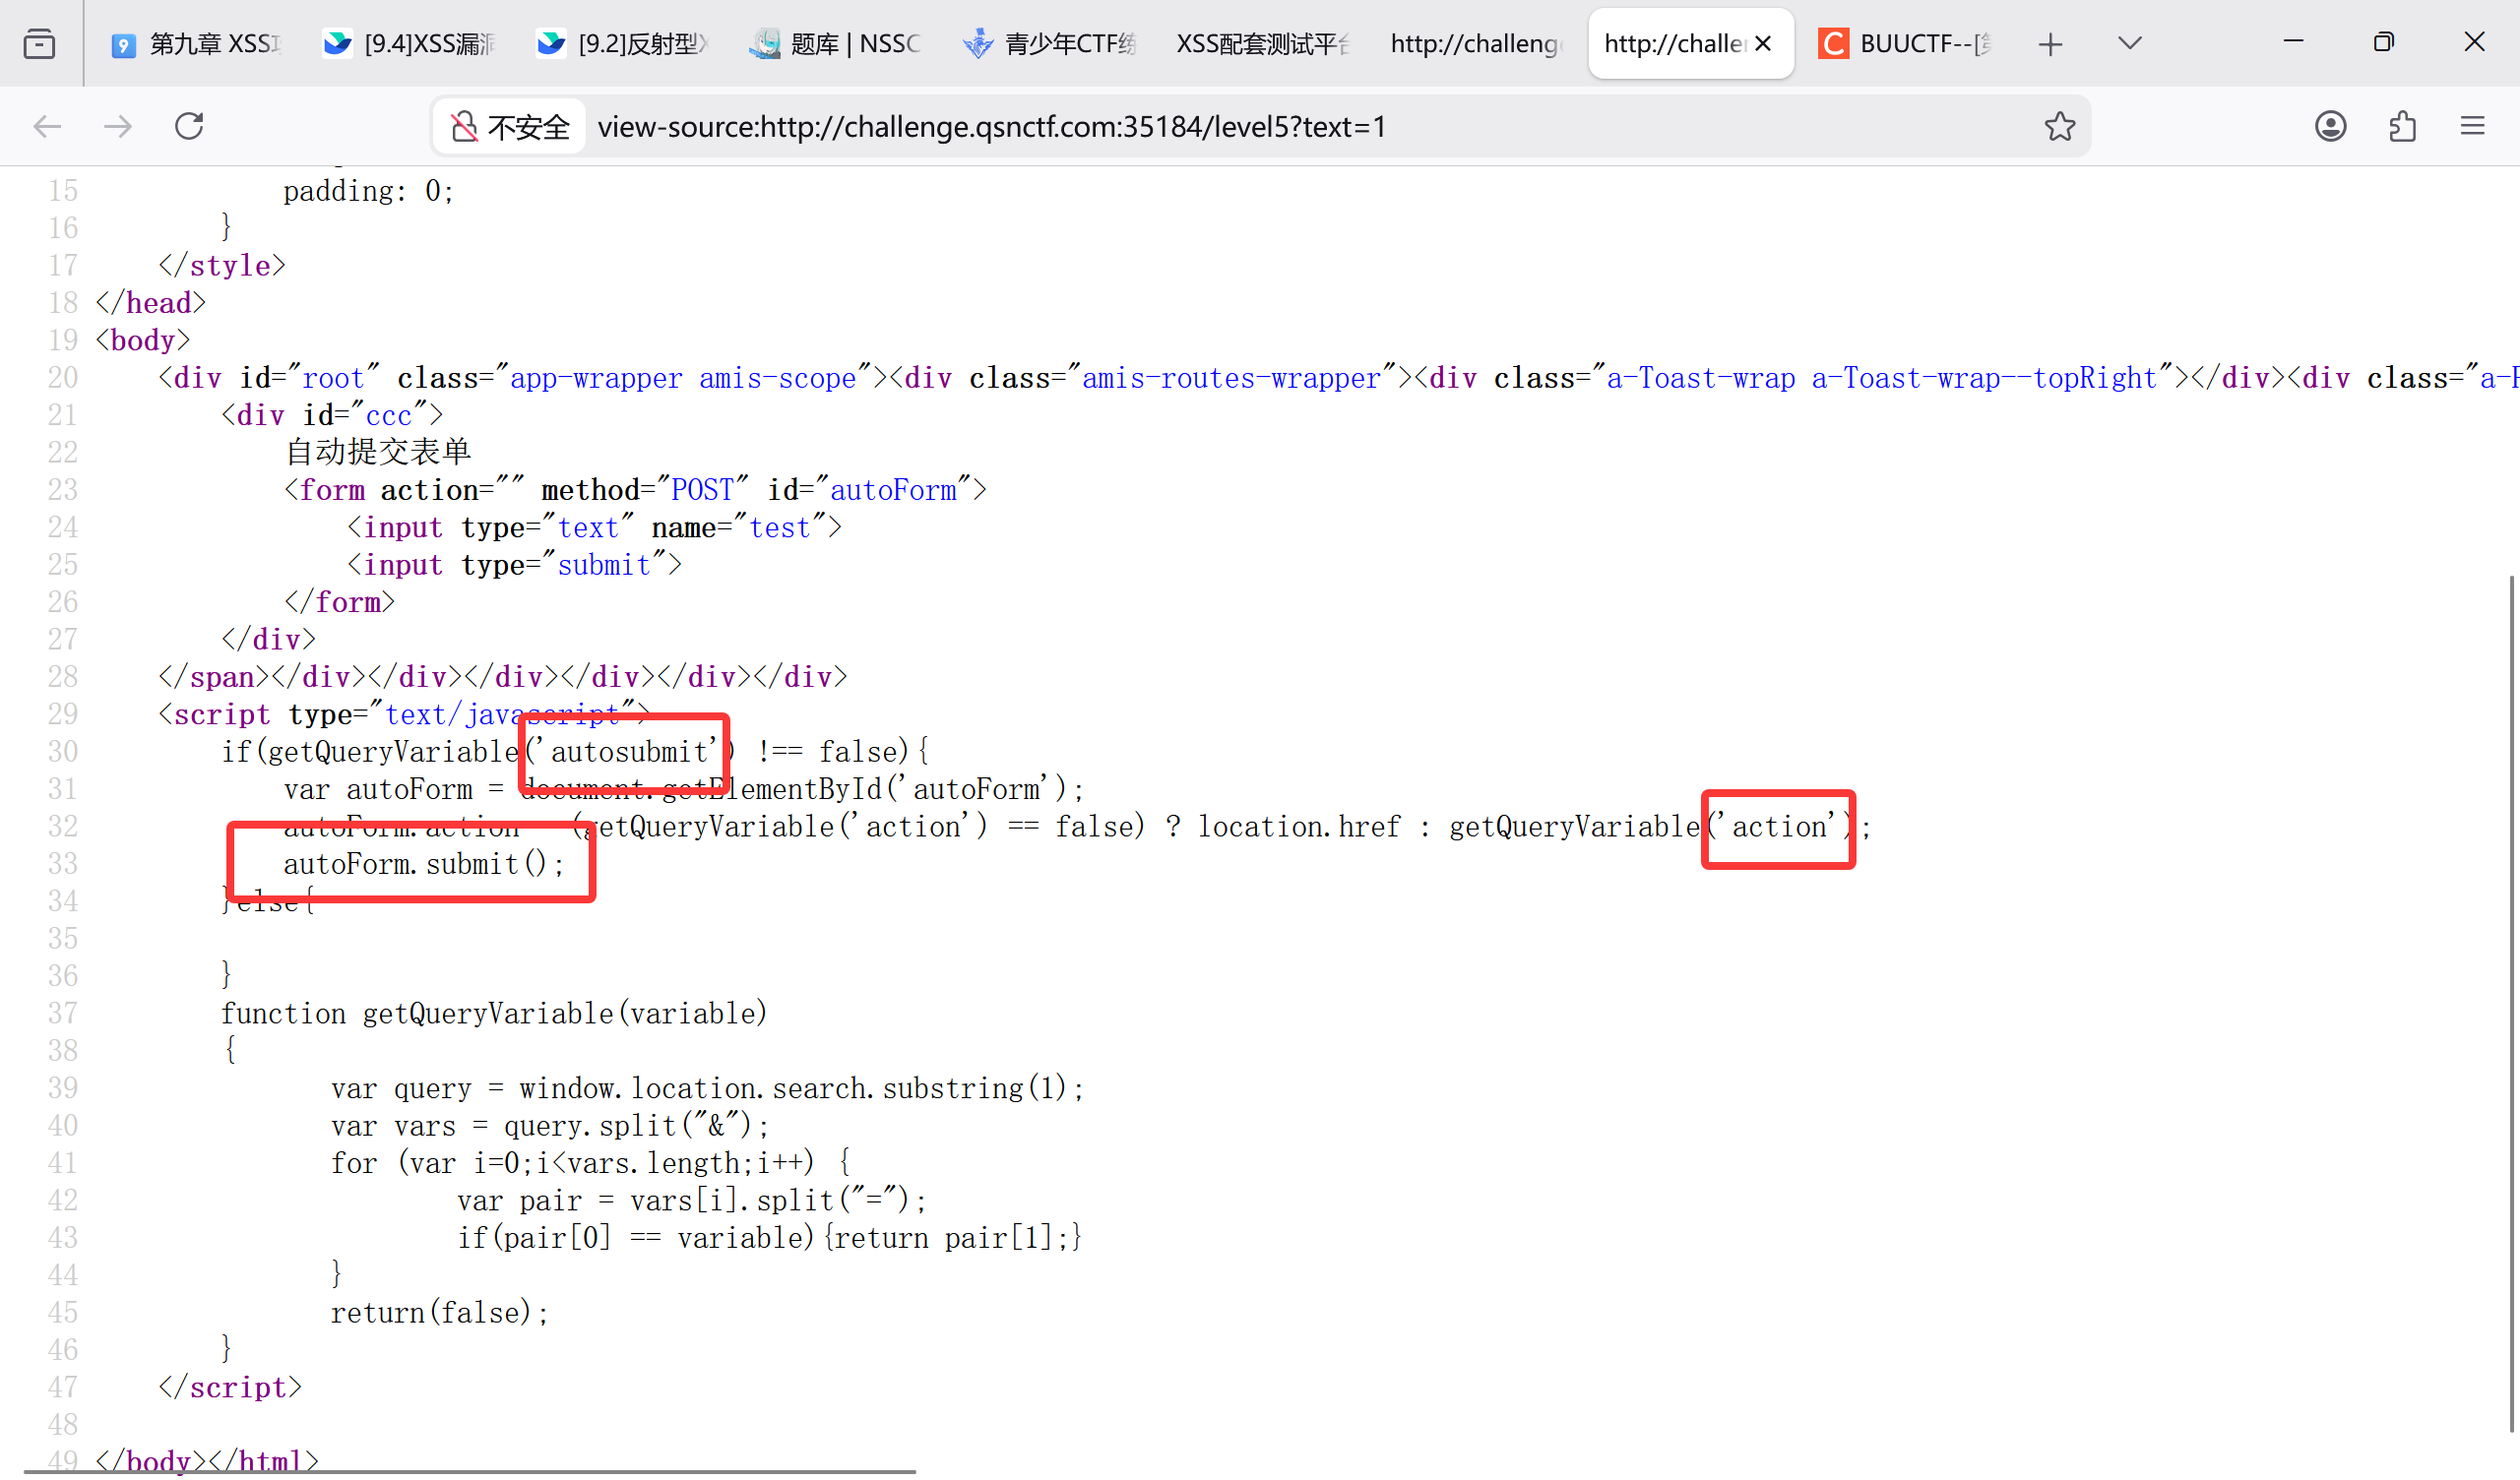Screen dimensions: 2520x1480
Task: Click the forward navigation arrow
Action: pyautogui.click(x=118, y=126)
